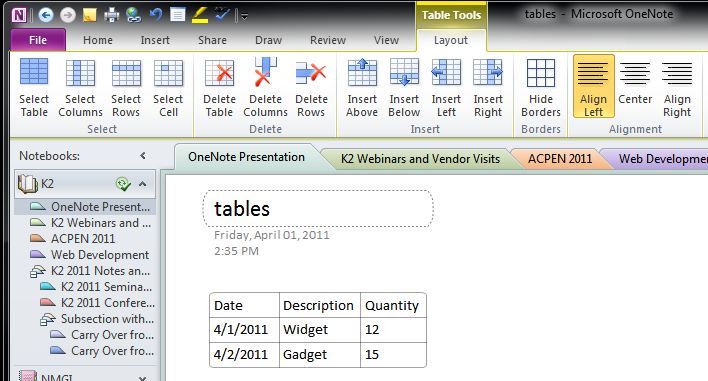Insert a column with Insert Left
The height and width of the screenshot is (381, 708).
click(x=446, y=88)
